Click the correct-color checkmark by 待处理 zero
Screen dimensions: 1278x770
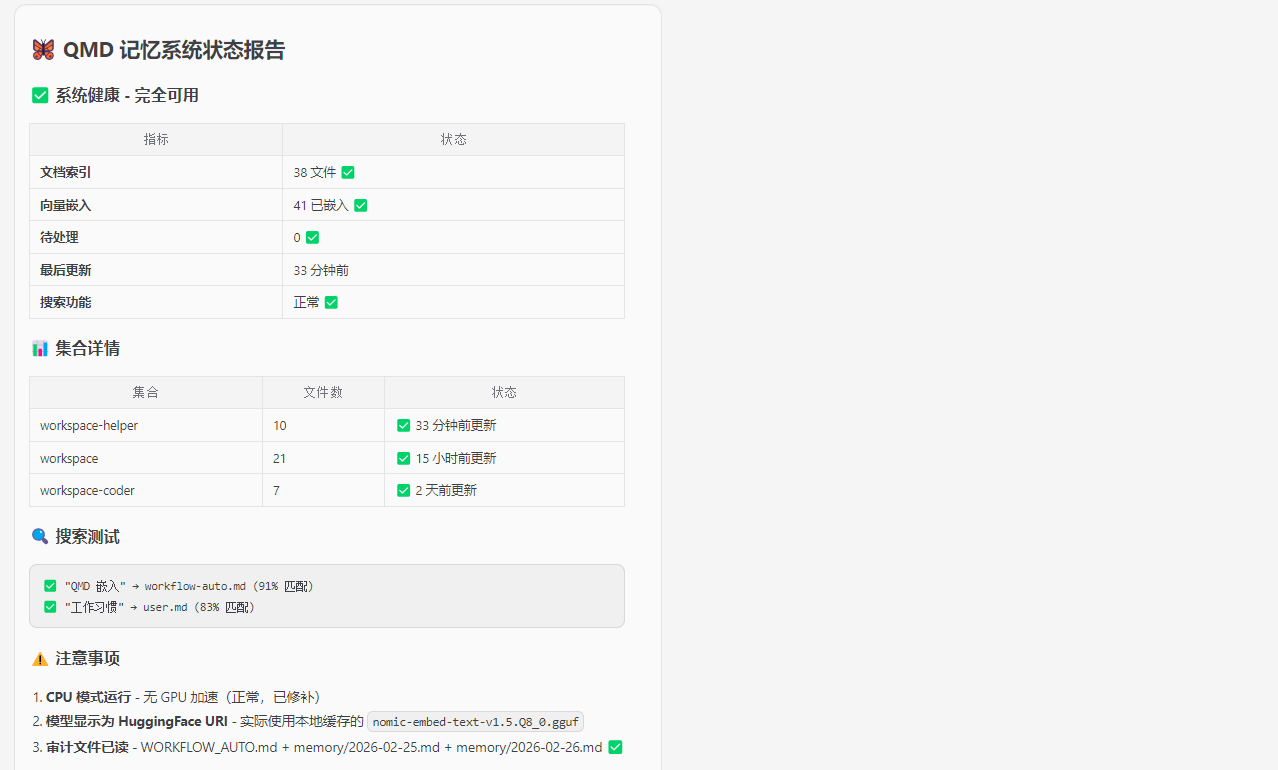pos(311,237)
